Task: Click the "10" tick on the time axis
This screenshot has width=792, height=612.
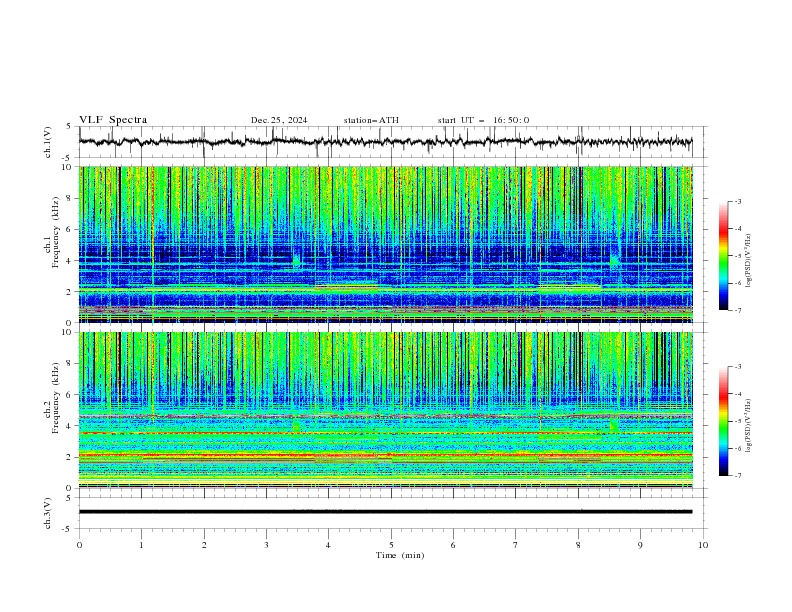Action: pos(703,545)
